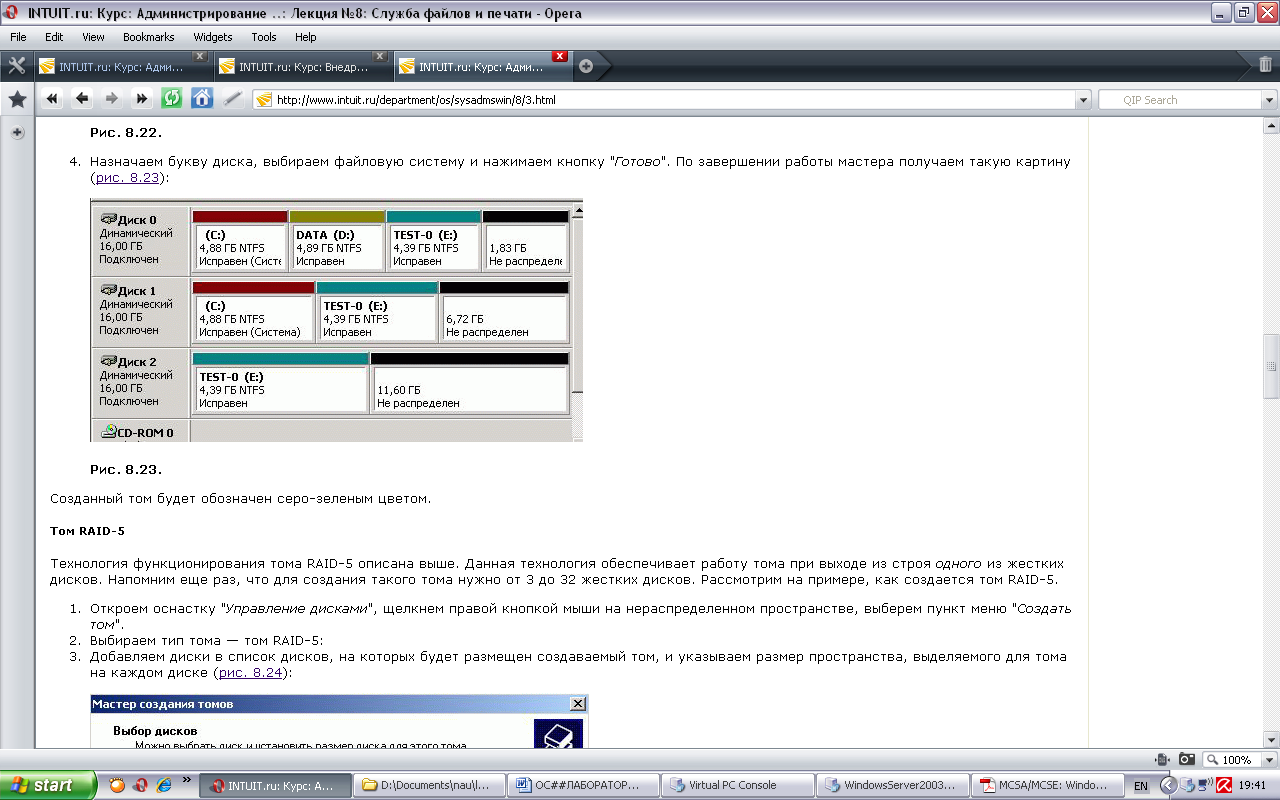This screenshot has height=800, width=1280.
Task: Open the Bookmarks menu
Action: (149, 37)
